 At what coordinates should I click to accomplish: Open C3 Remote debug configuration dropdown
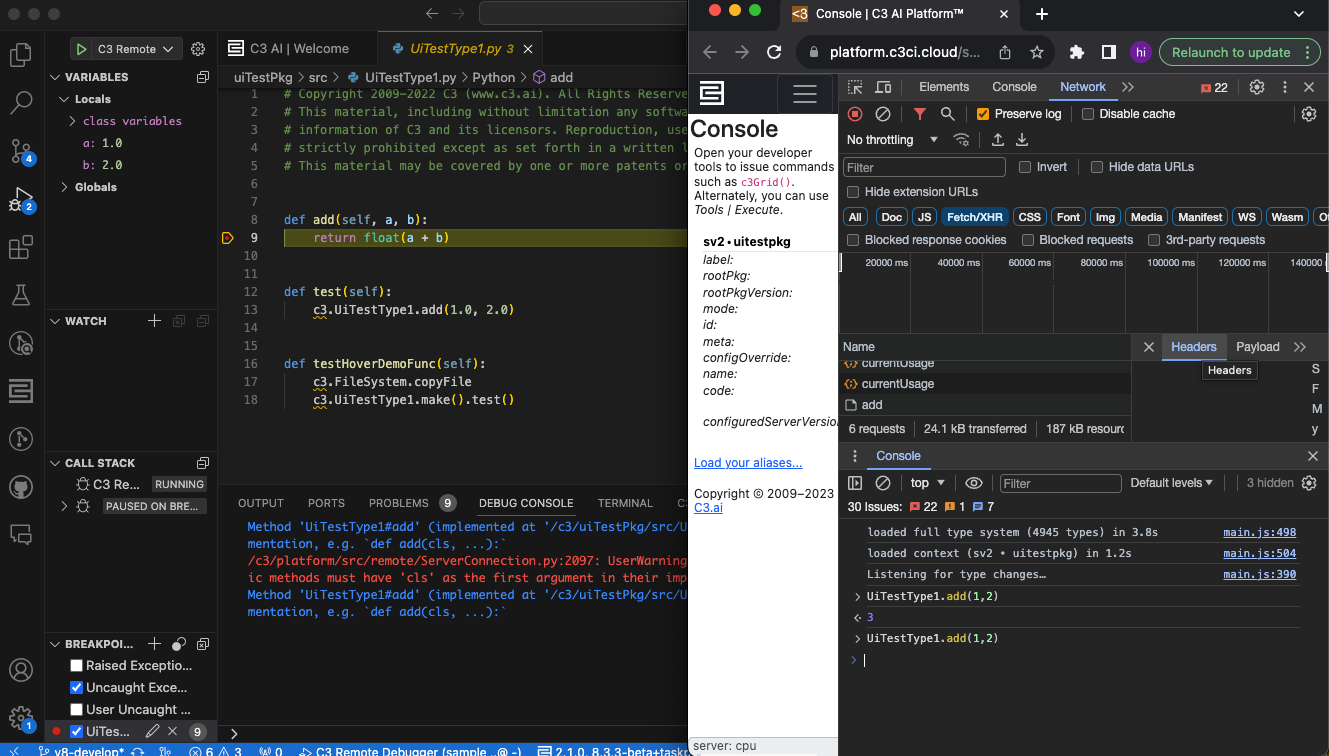(x=135, y=49)
